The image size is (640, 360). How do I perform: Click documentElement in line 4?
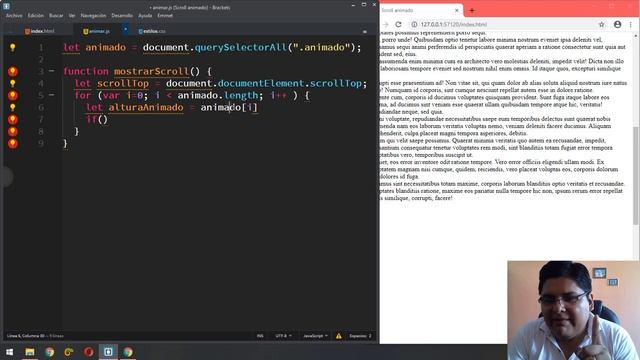(x=261, y=83)
